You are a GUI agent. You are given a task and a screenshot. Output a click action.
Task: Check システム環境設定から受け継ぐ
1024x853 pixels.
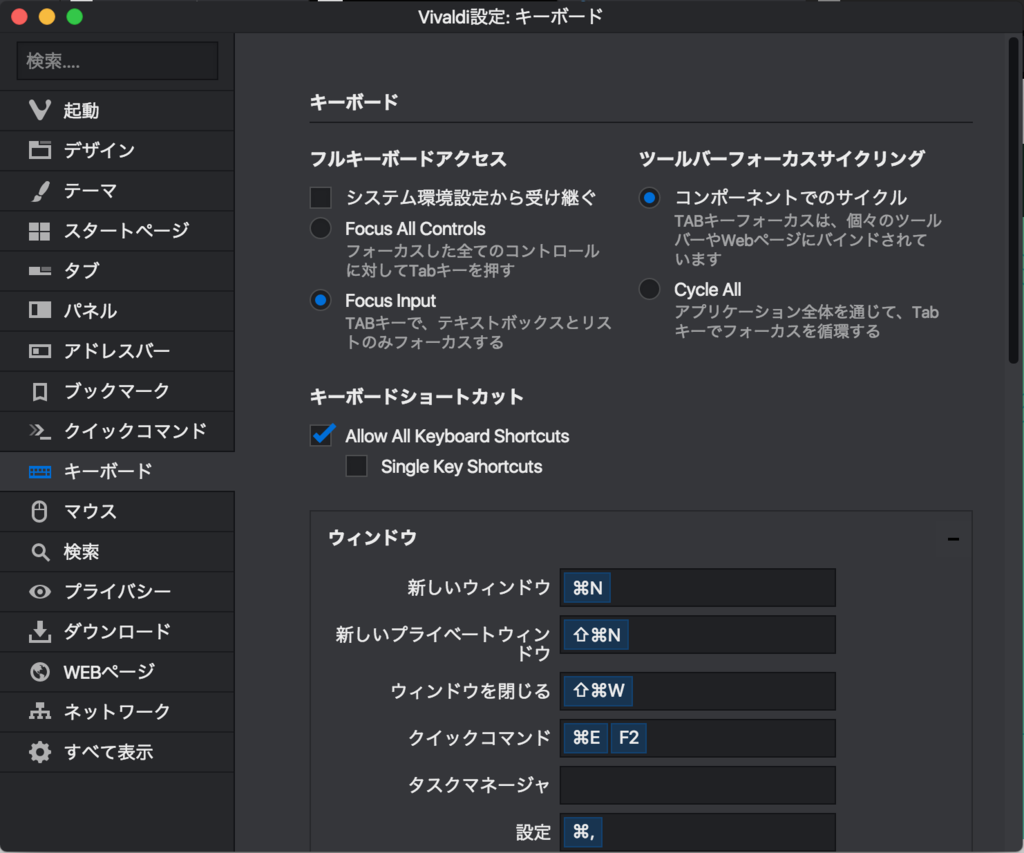[x=320, y=197]
